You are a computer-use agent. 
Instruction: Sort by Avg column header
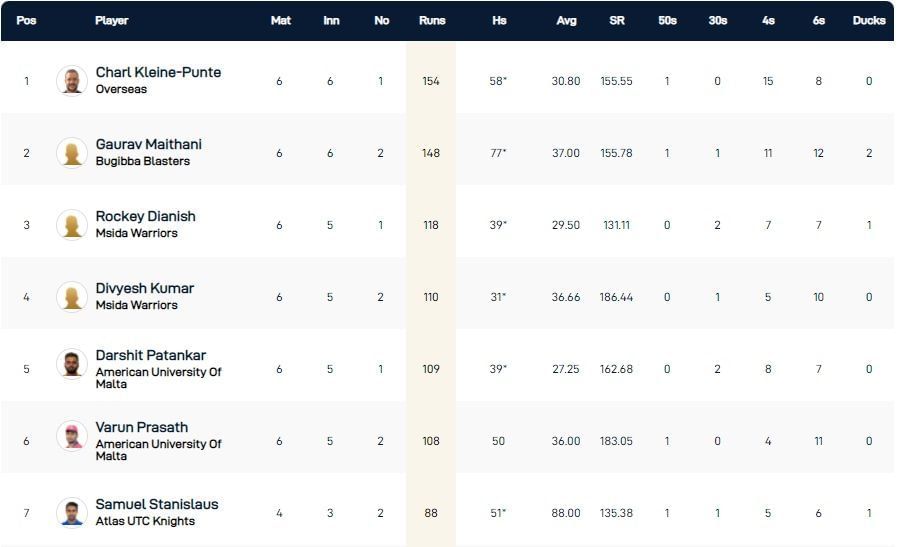[x=566, y=20]
